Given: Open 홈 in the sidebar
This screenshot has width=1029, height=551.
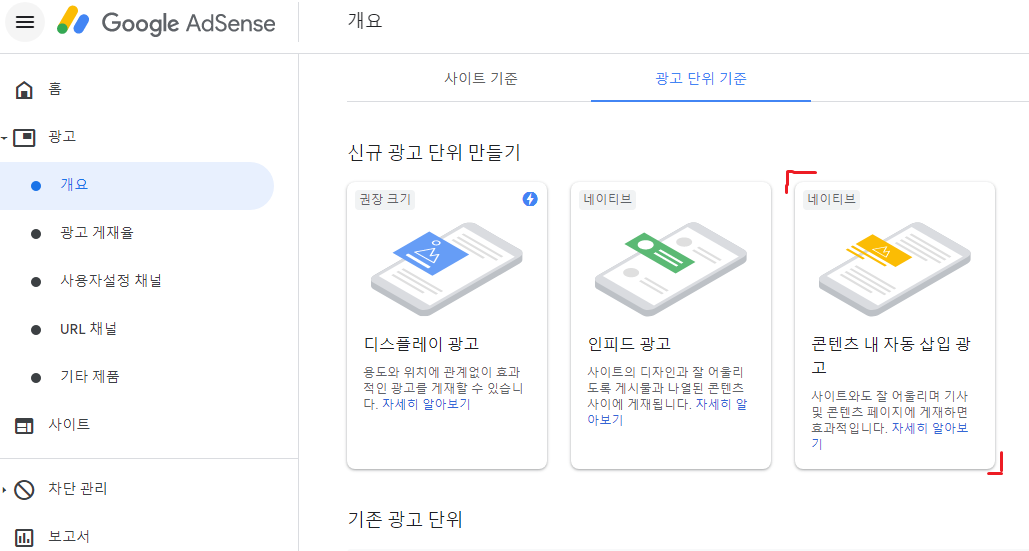Looking at the screenshot, I should tap(55, 89).
